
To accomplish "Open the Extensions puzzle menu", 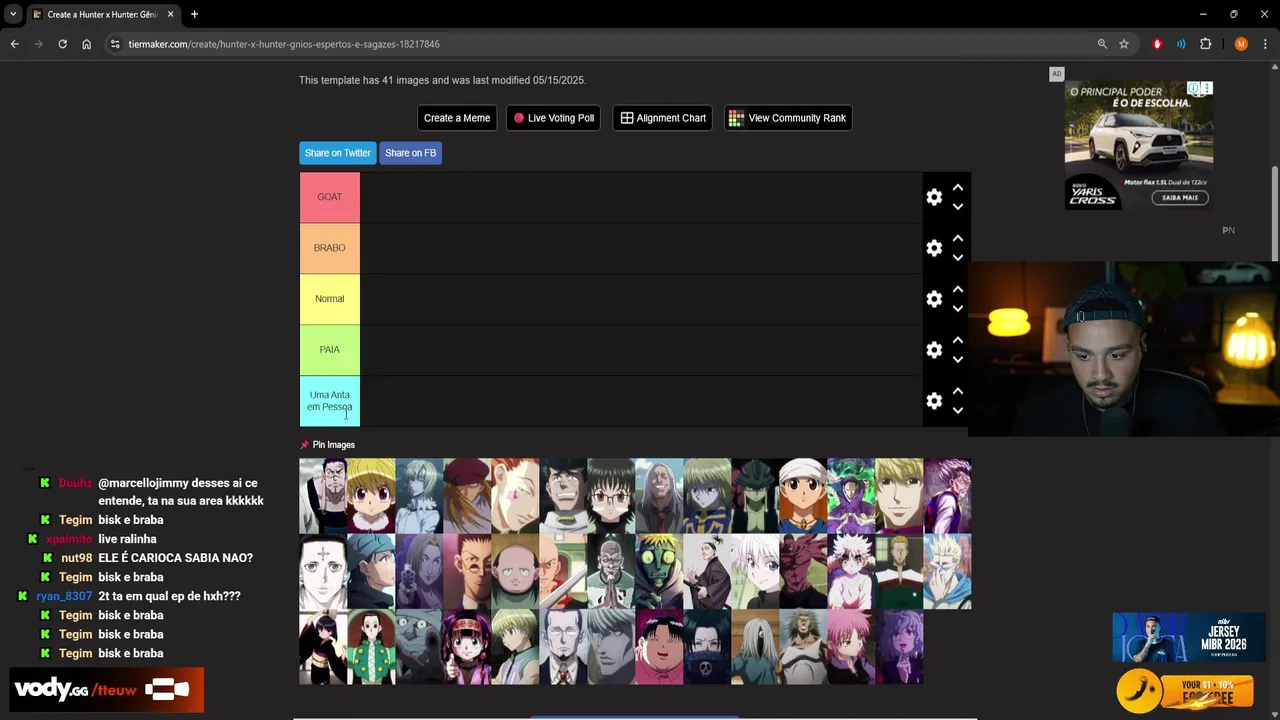I will (x=1205, y=44).
